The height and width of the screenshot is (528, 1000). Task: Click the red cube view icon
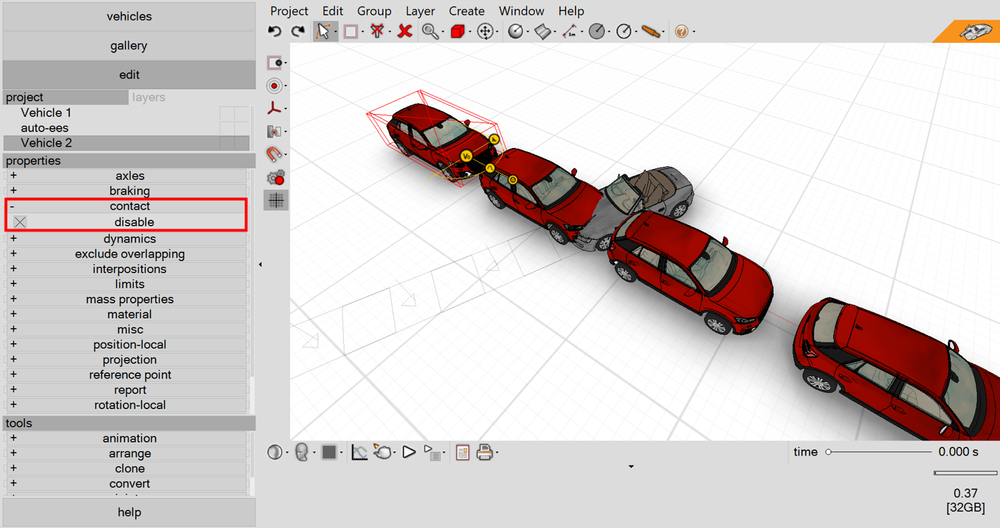pos(457,31)
